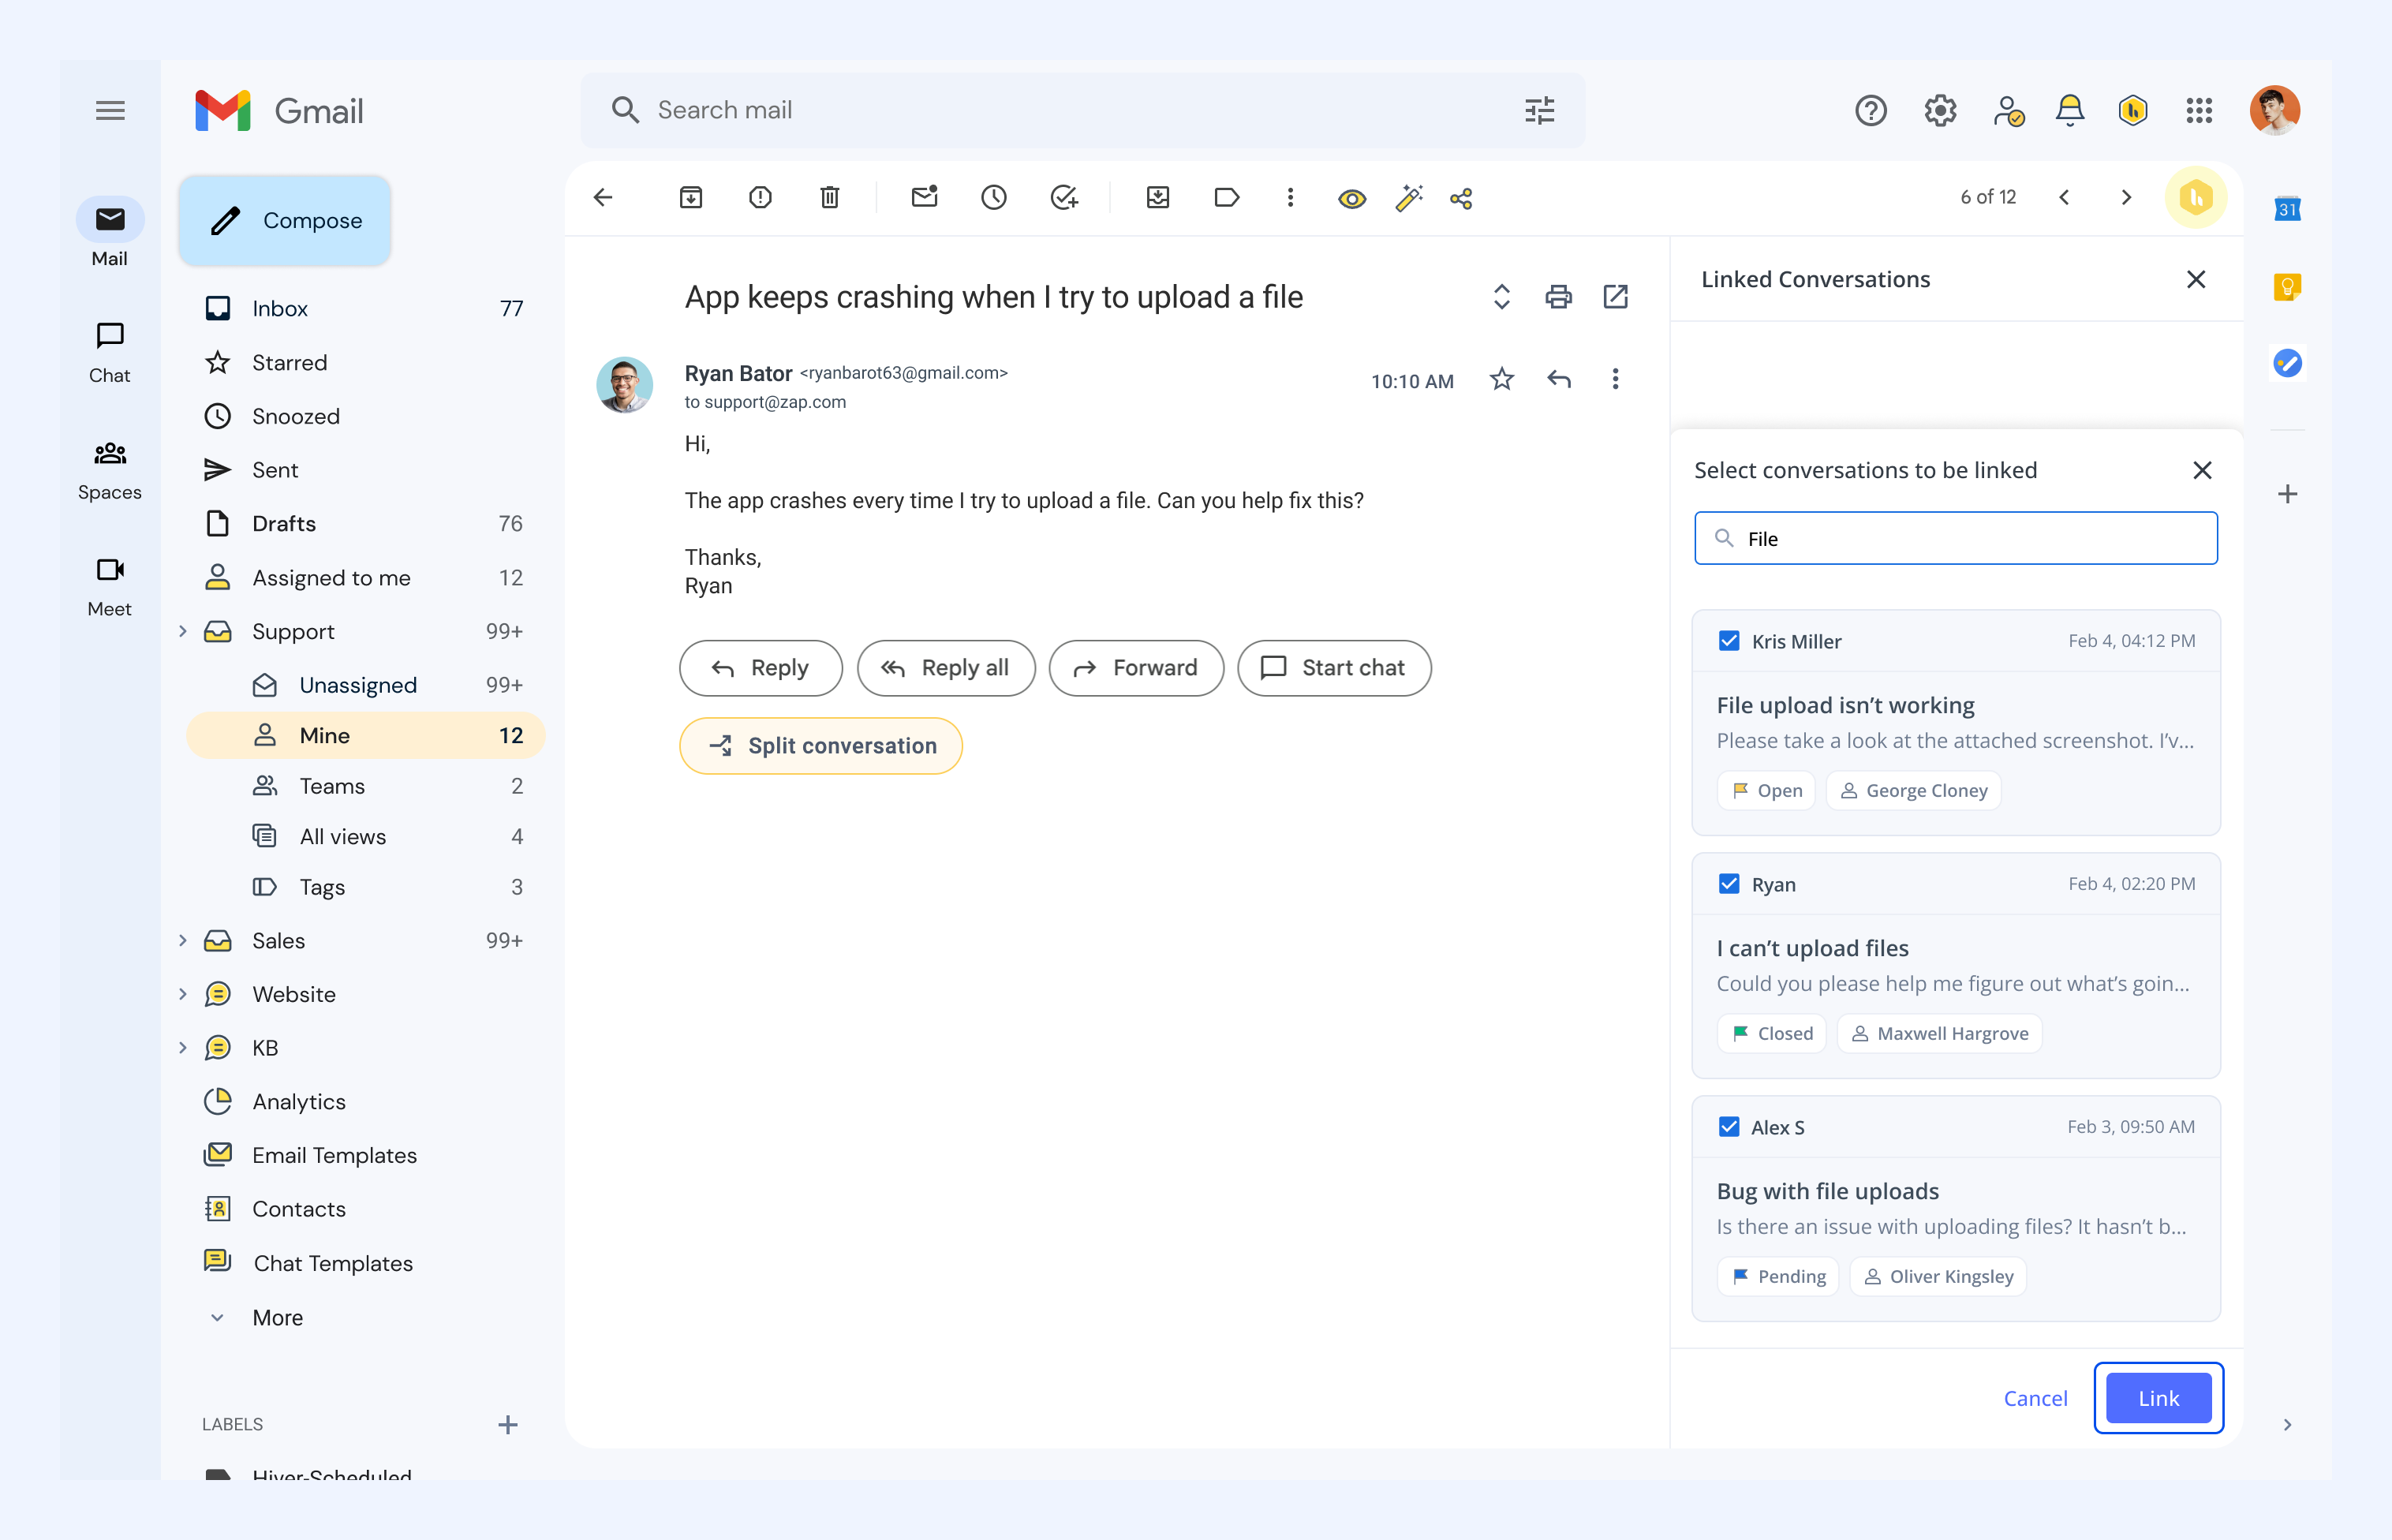Expand or collapse all messages in conversation

point(1501,297)
